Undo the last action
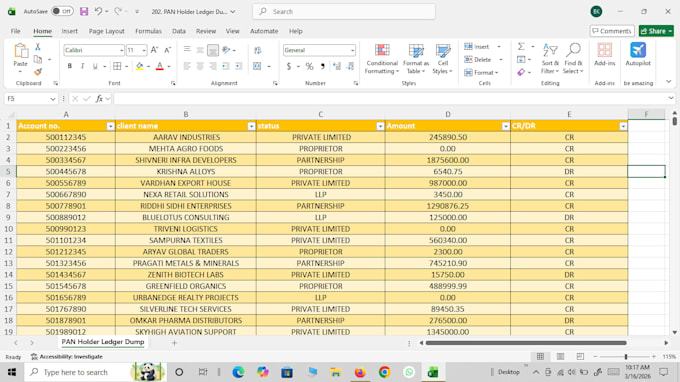This screenshot has height=382, width=680. 98,12
